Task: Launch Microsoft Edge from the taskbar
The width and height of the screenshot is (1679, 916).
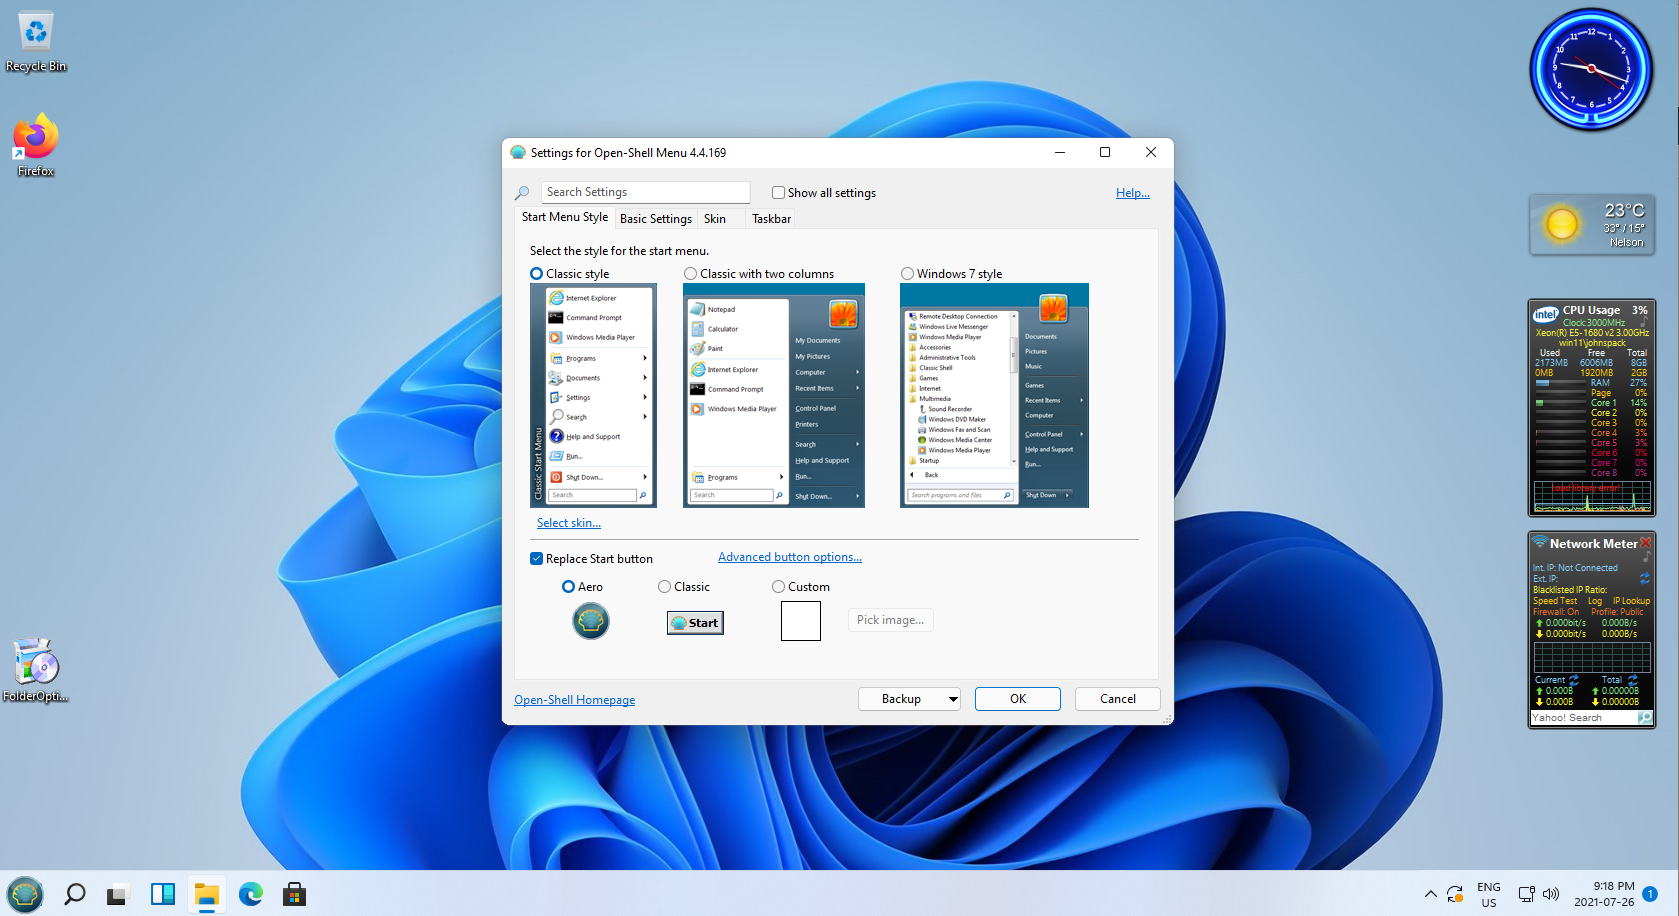Action: click(x=251, y=894)
